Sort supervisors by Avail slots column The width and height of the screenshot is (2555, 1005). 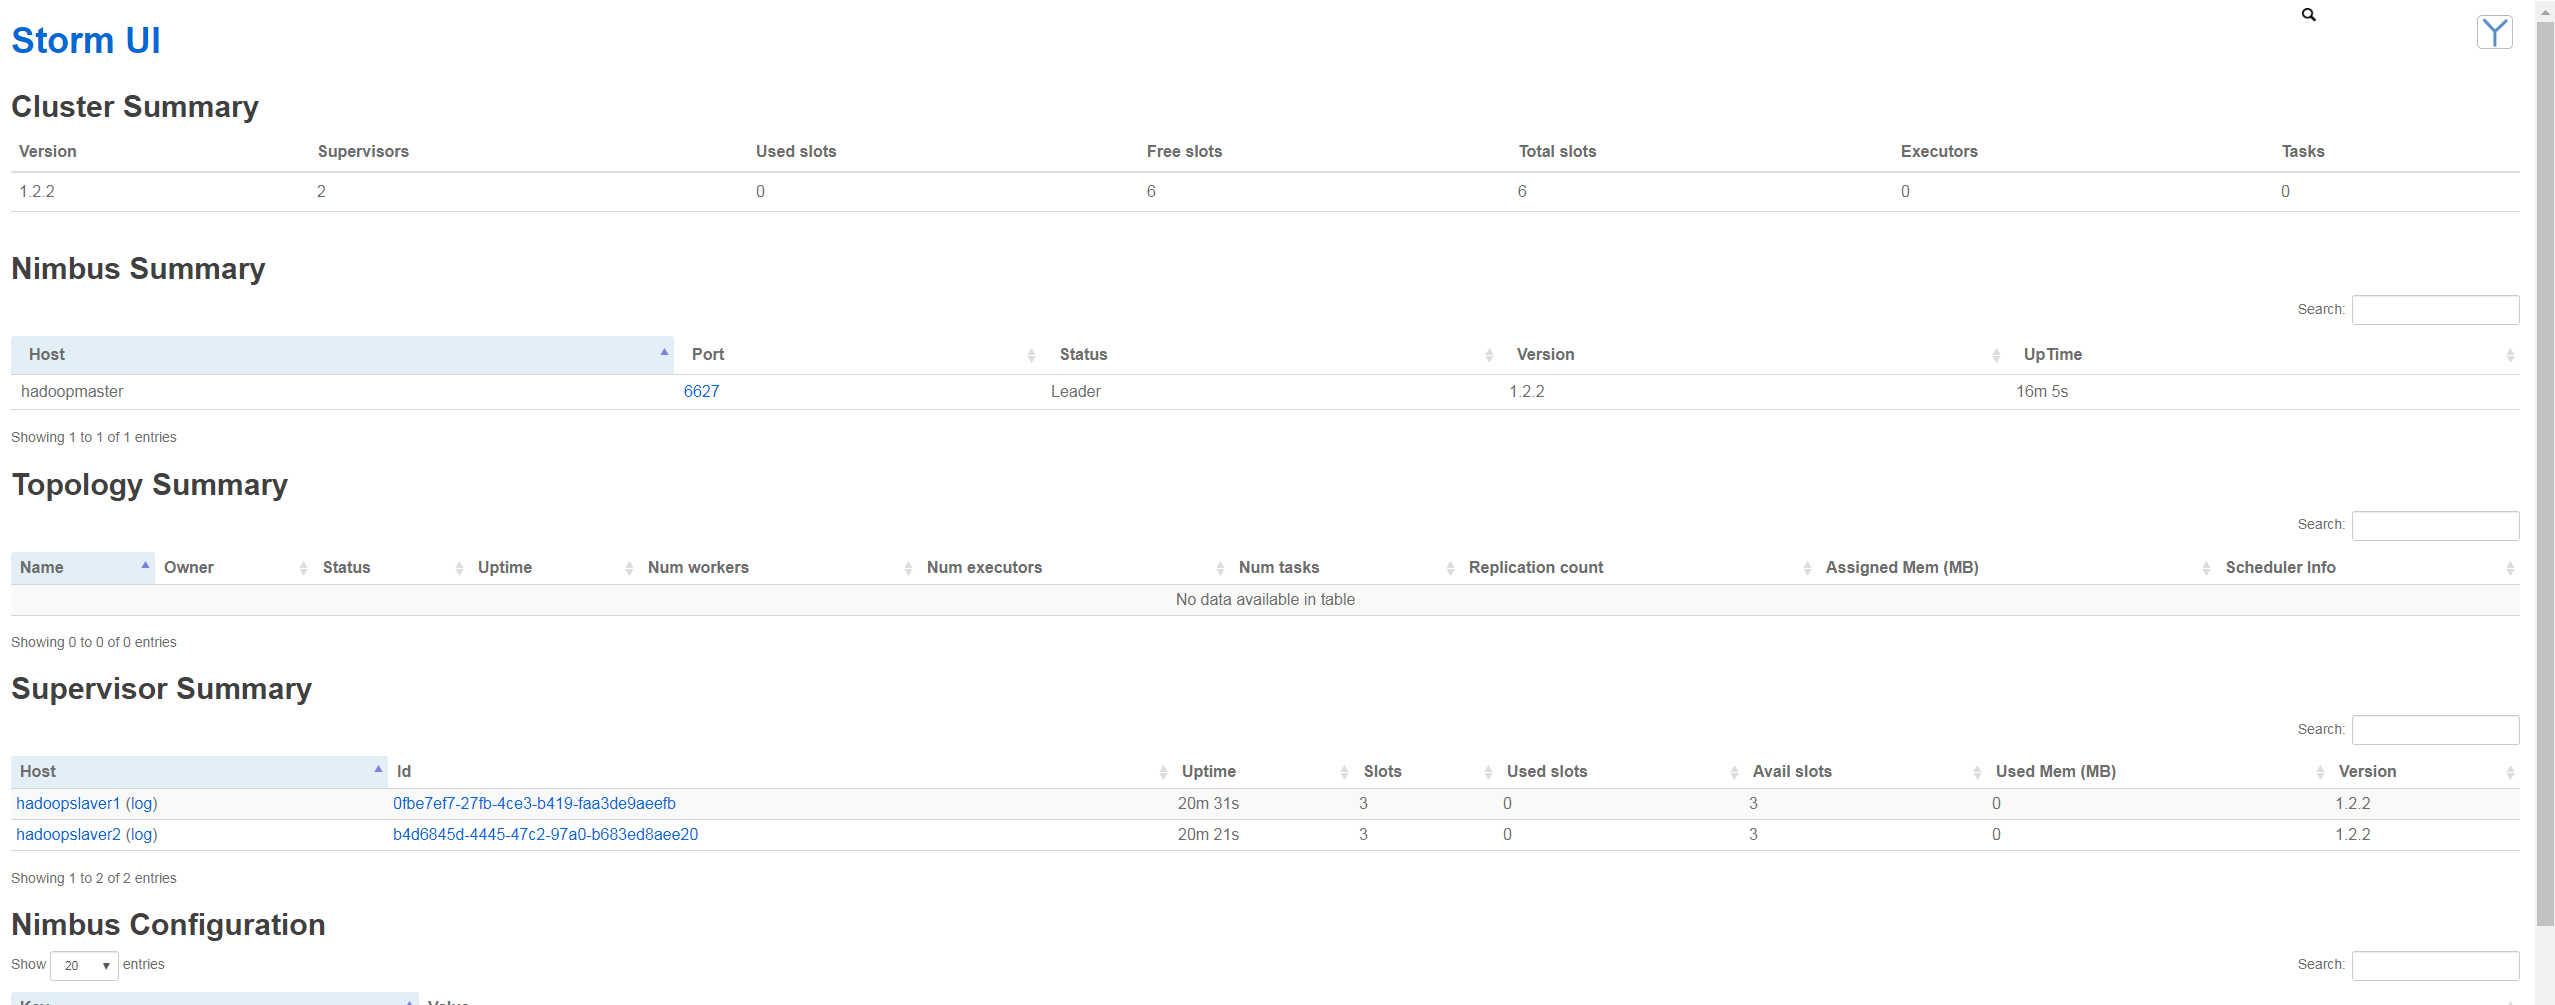click(1865, 772)
